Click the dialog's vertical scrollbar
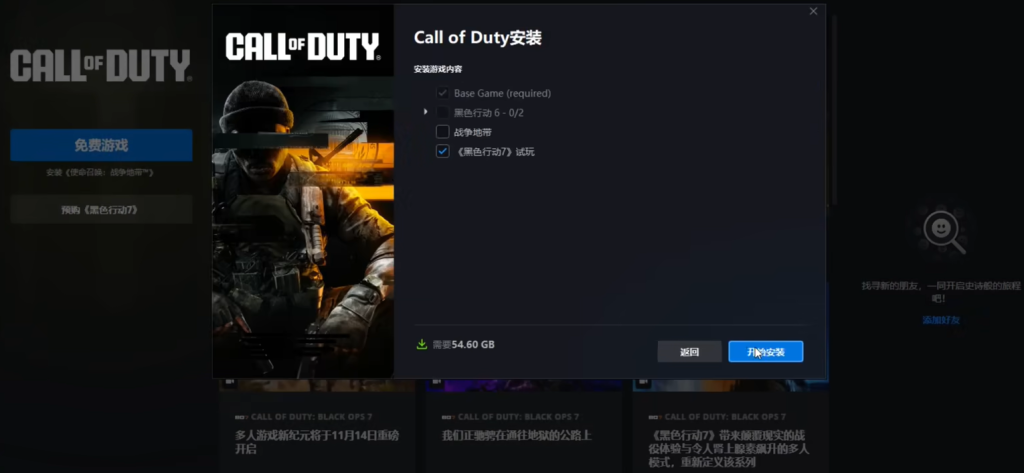 point(829,110)
